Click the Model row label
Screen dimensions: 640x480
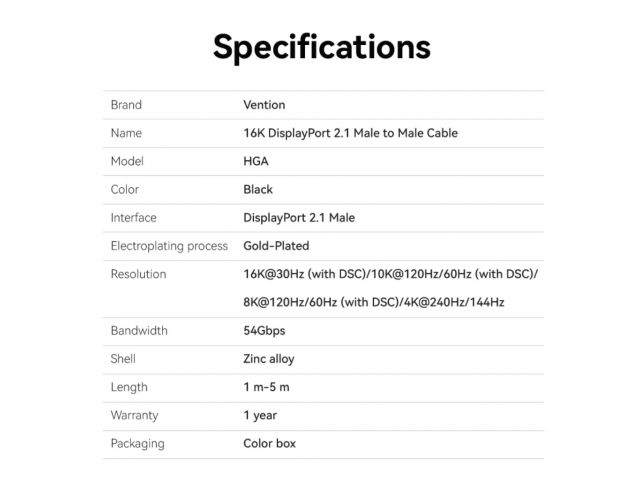tap(127, 161)
